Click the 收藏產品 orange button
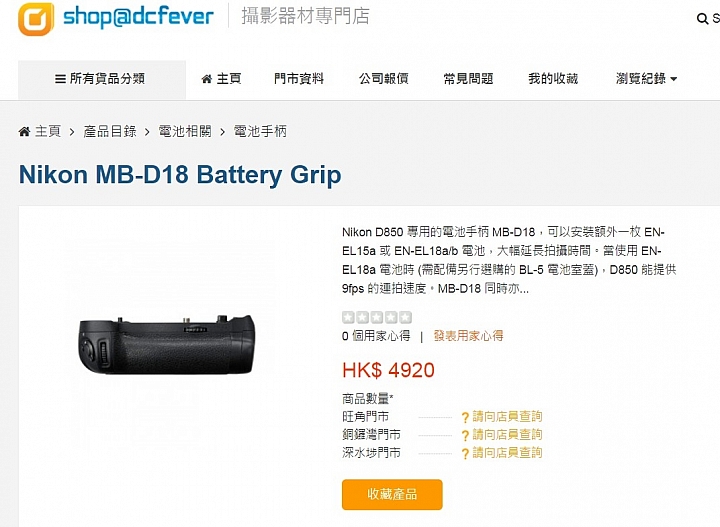 coord(392,494)
